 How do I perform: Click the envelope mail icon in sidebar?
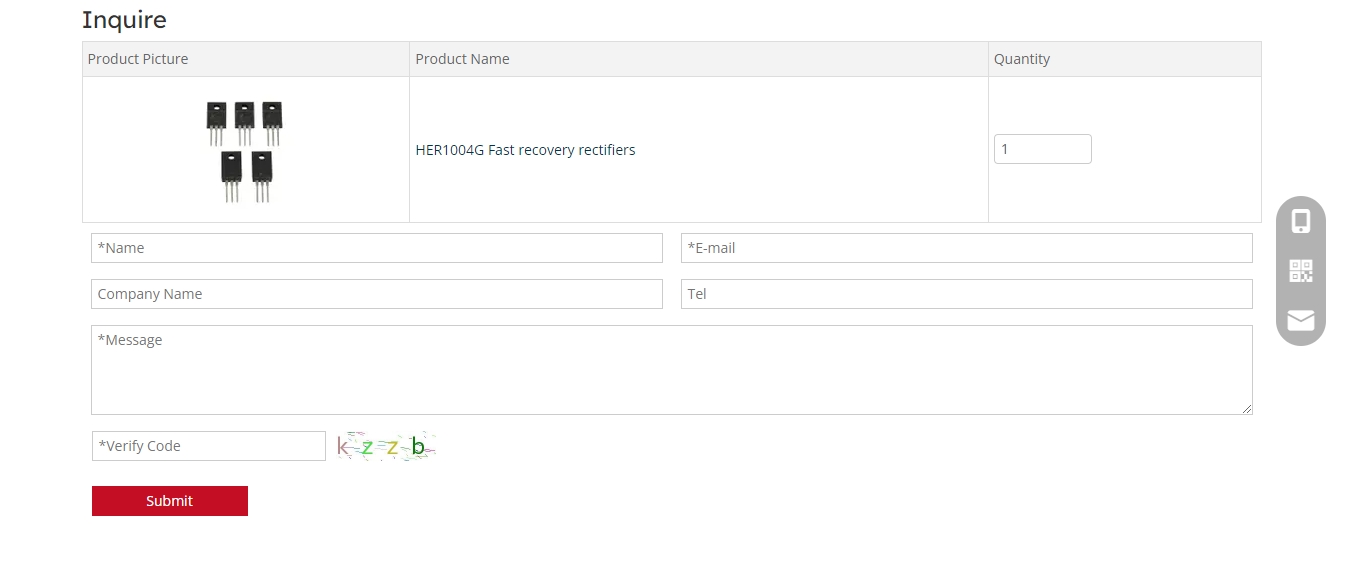pos(1300,320)
